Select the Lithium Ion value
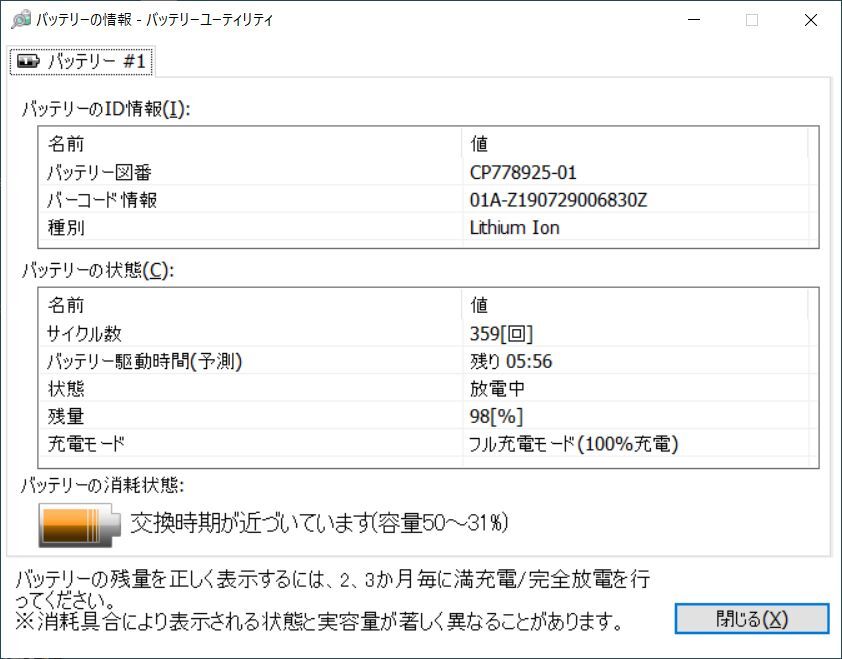This screenshot has height=659, width=842. [514, 228]
